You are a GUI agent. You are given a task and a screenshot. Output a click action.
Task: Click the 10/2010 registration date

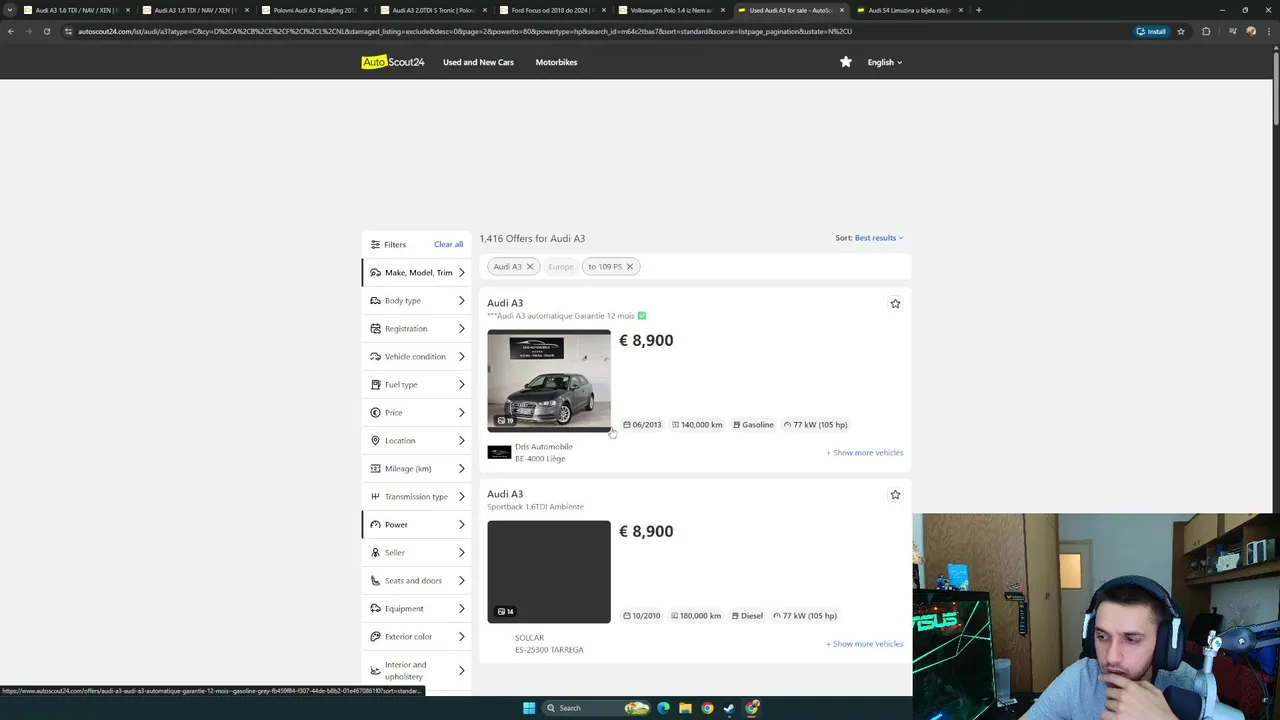(x=642, y=616)
